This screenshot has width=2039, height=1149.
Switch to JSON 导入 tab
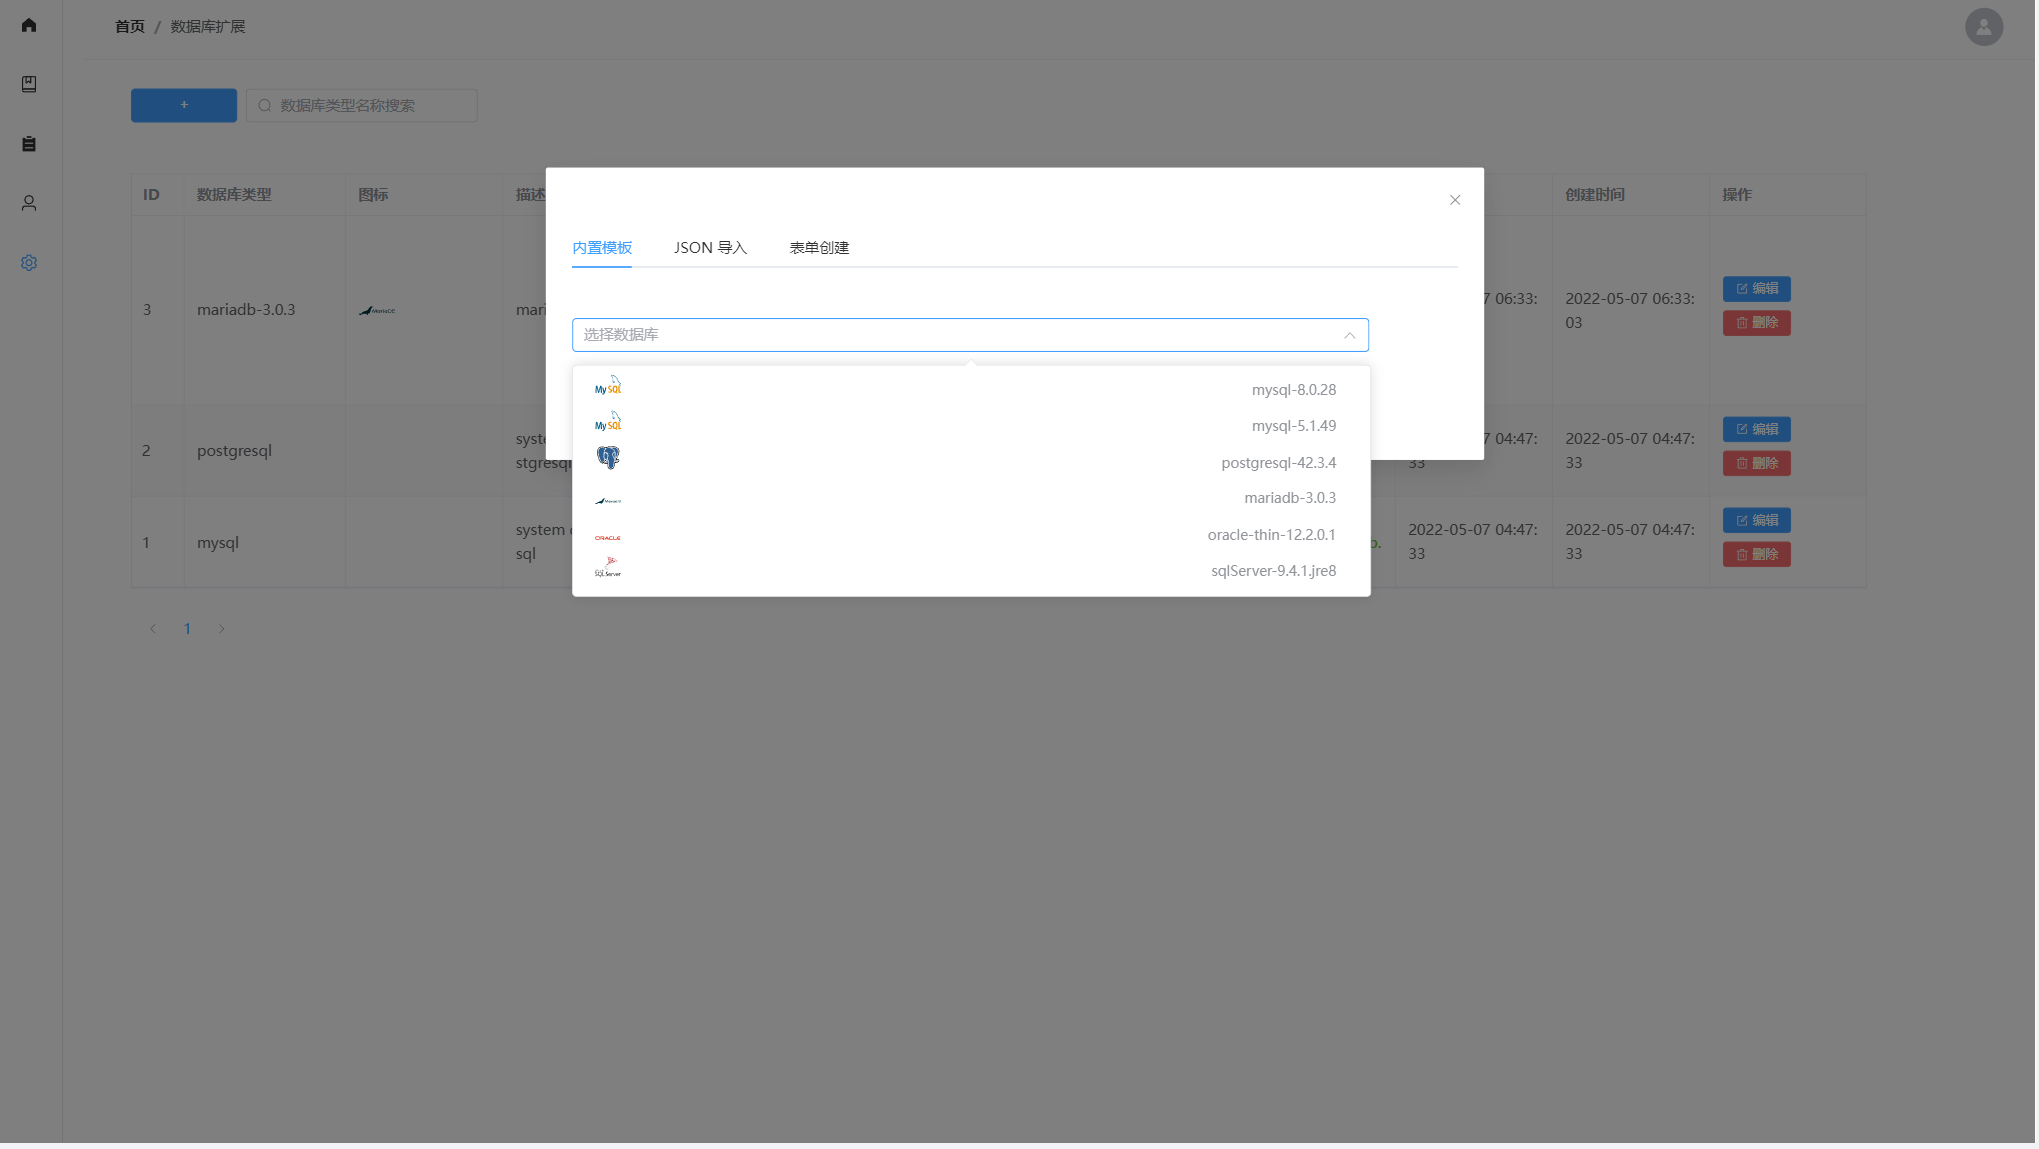[x=710, y=248]
